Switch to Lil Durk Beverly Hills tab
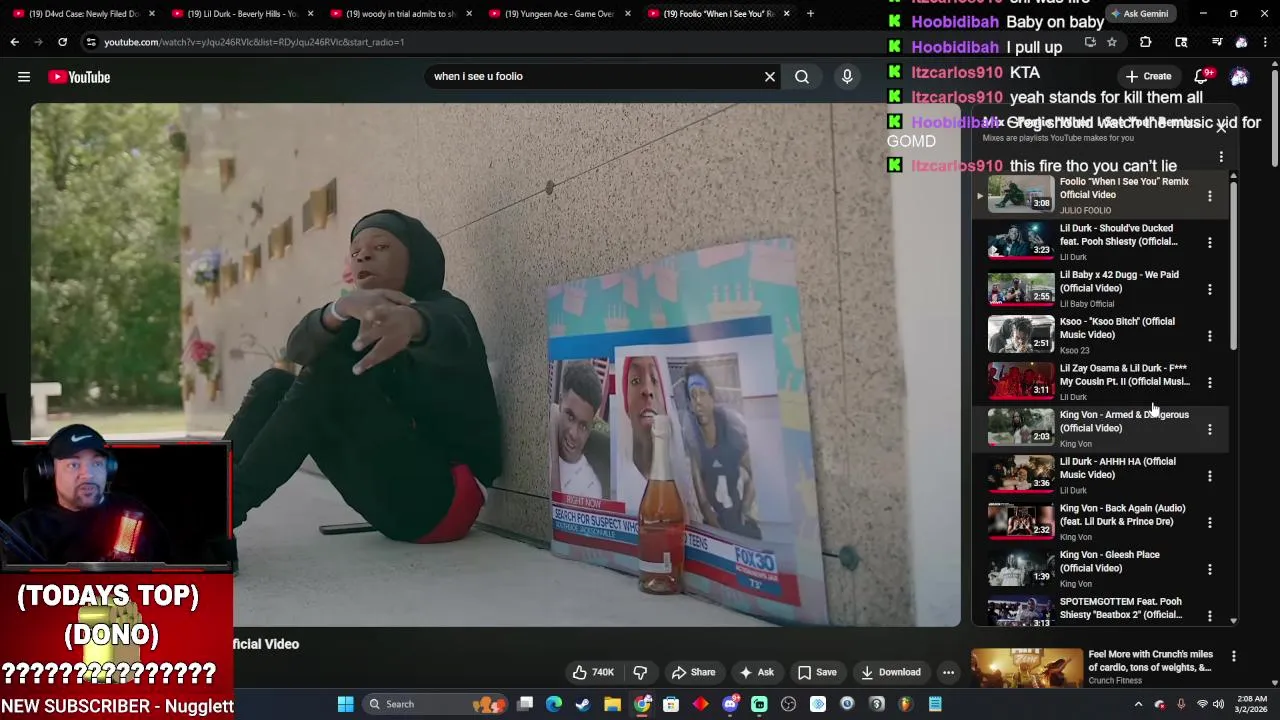Screen dimensions: 1280x720 [x=242, y=14]
